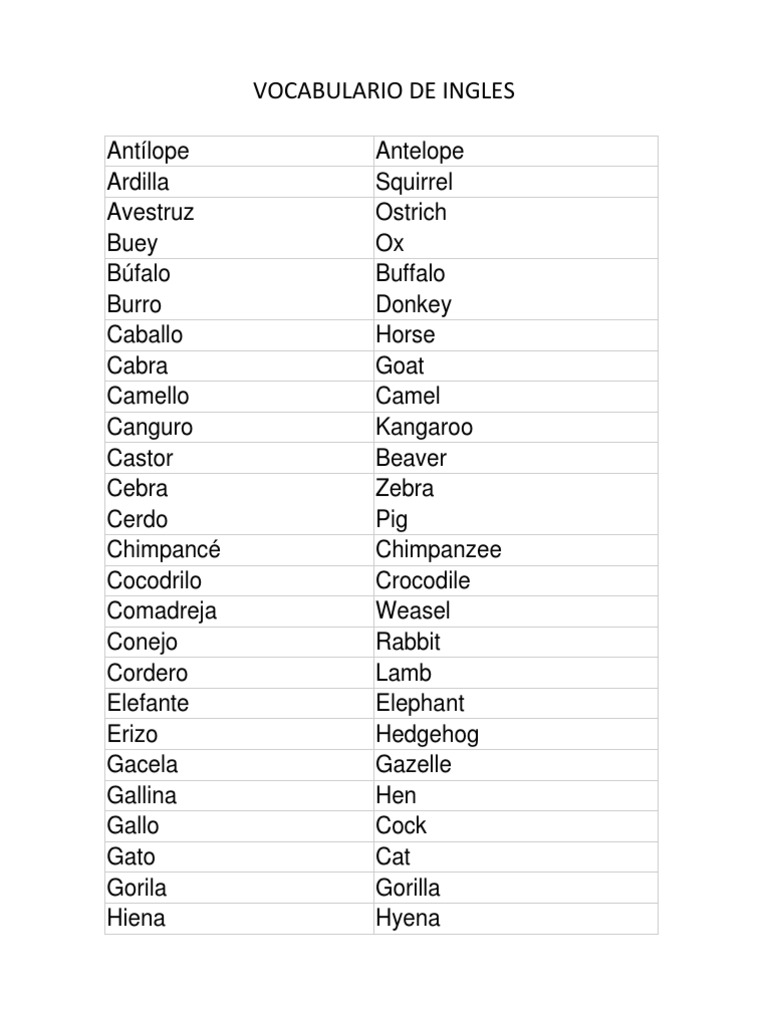Click the word 'Rabbit'
The image size is (768, 1024).
(408, 642)
